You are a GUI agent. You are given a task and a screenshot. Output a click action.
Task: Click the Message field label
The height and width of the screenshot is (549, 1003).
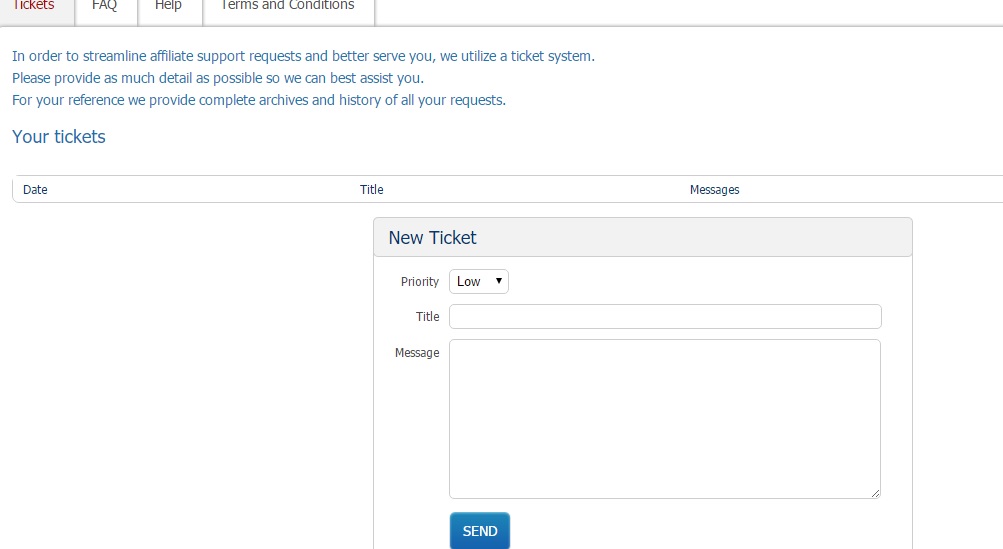pyautogui.click(x=417, y=353)
